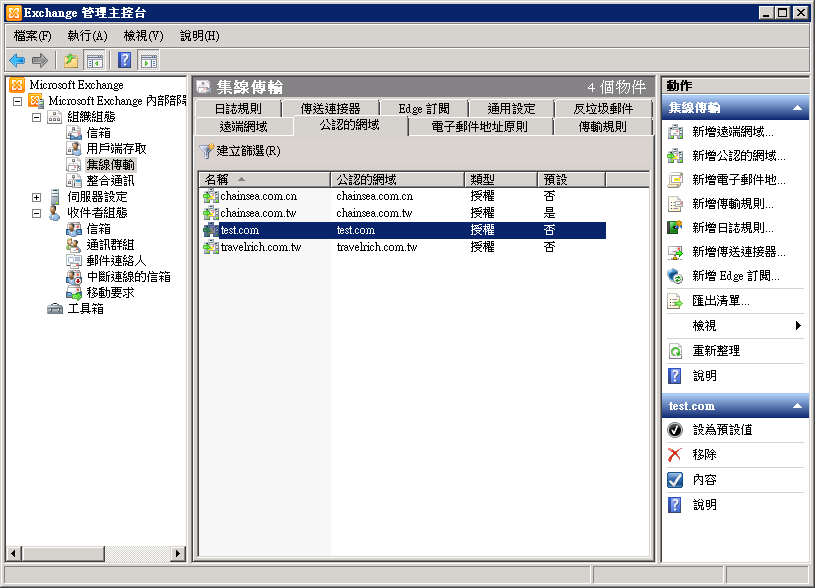The height and width of the screenshot is (588, 815).
Task: Click the chainsea.com.cn domain row icon
Action: point(211,197)
